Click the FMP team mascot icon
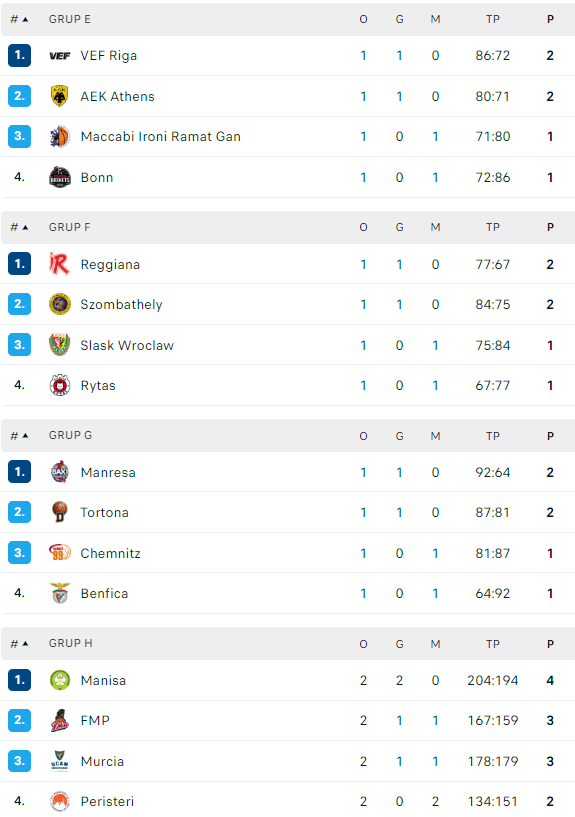This screenshot has width=575, height=817. pos(59,720)
